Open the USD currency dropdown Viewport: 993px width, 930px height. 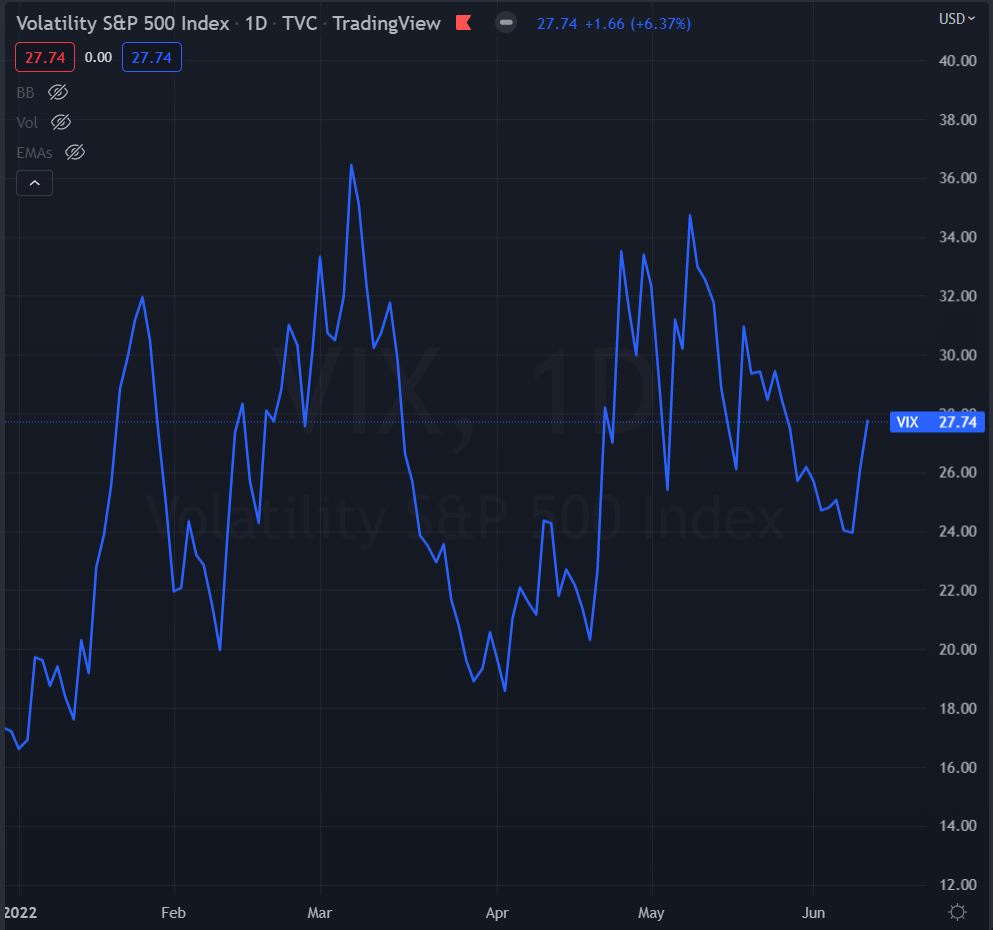956,19
